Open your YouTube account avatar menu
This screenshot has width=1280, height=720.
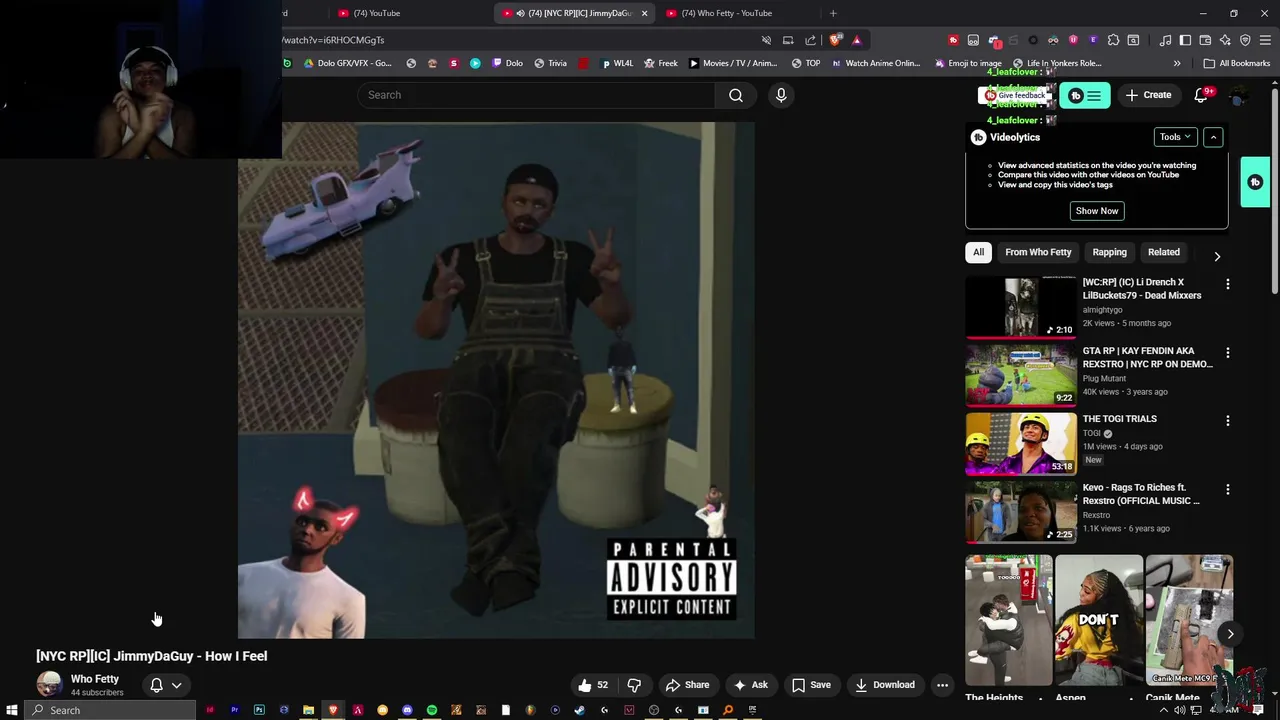[x=1239, y=95]
